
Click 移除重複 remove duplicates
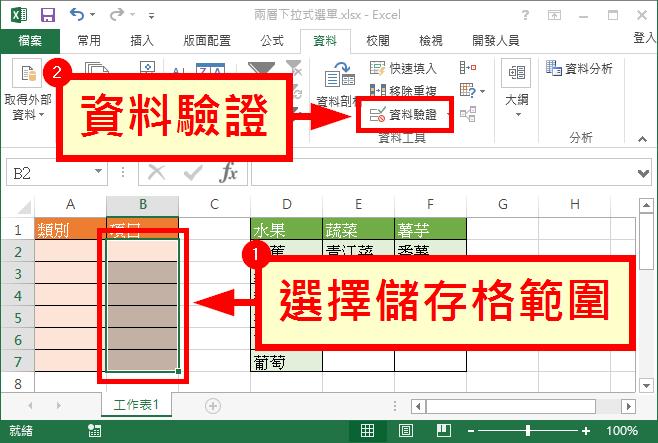[403, 91]
